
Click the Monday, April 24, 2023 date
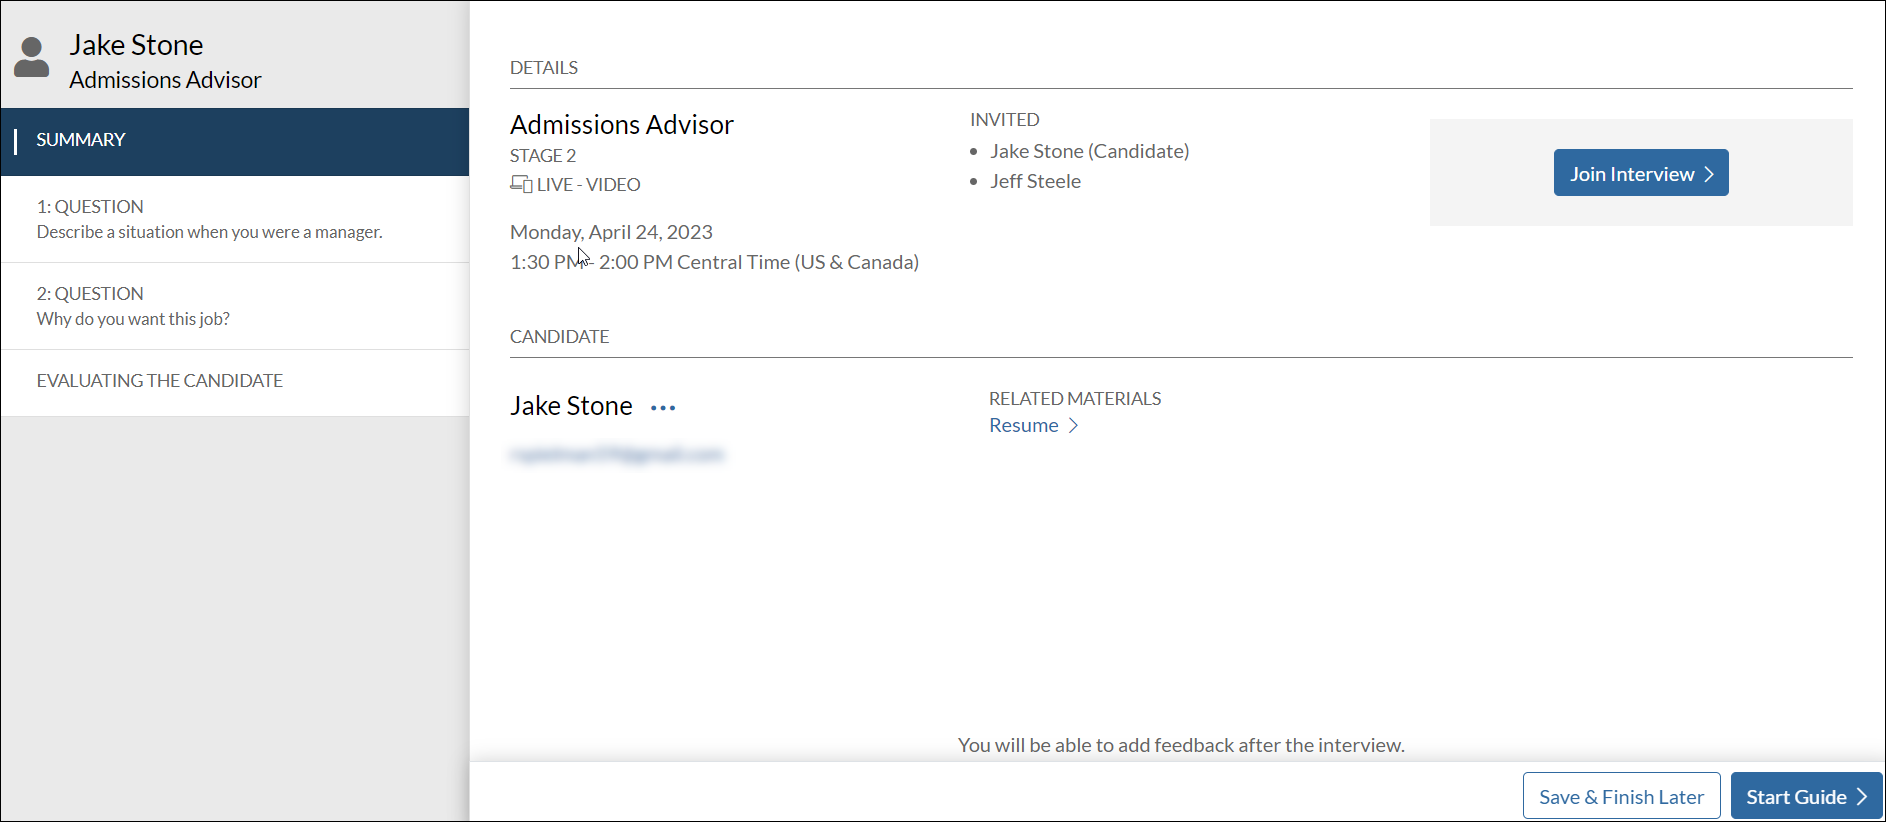click(611, 232)
